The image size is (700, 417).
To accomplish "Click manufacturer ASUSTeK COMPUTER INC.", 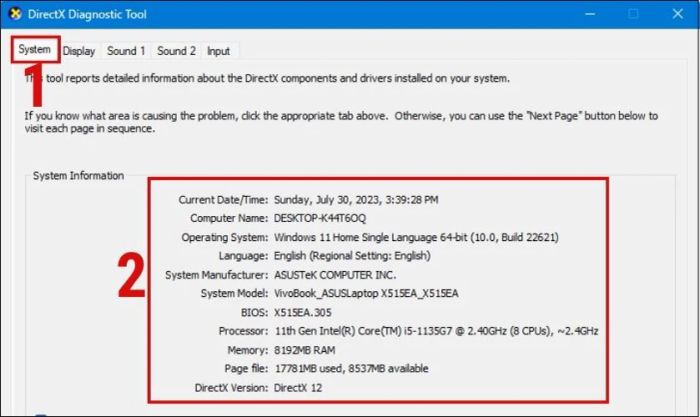I will pos(335,275).
